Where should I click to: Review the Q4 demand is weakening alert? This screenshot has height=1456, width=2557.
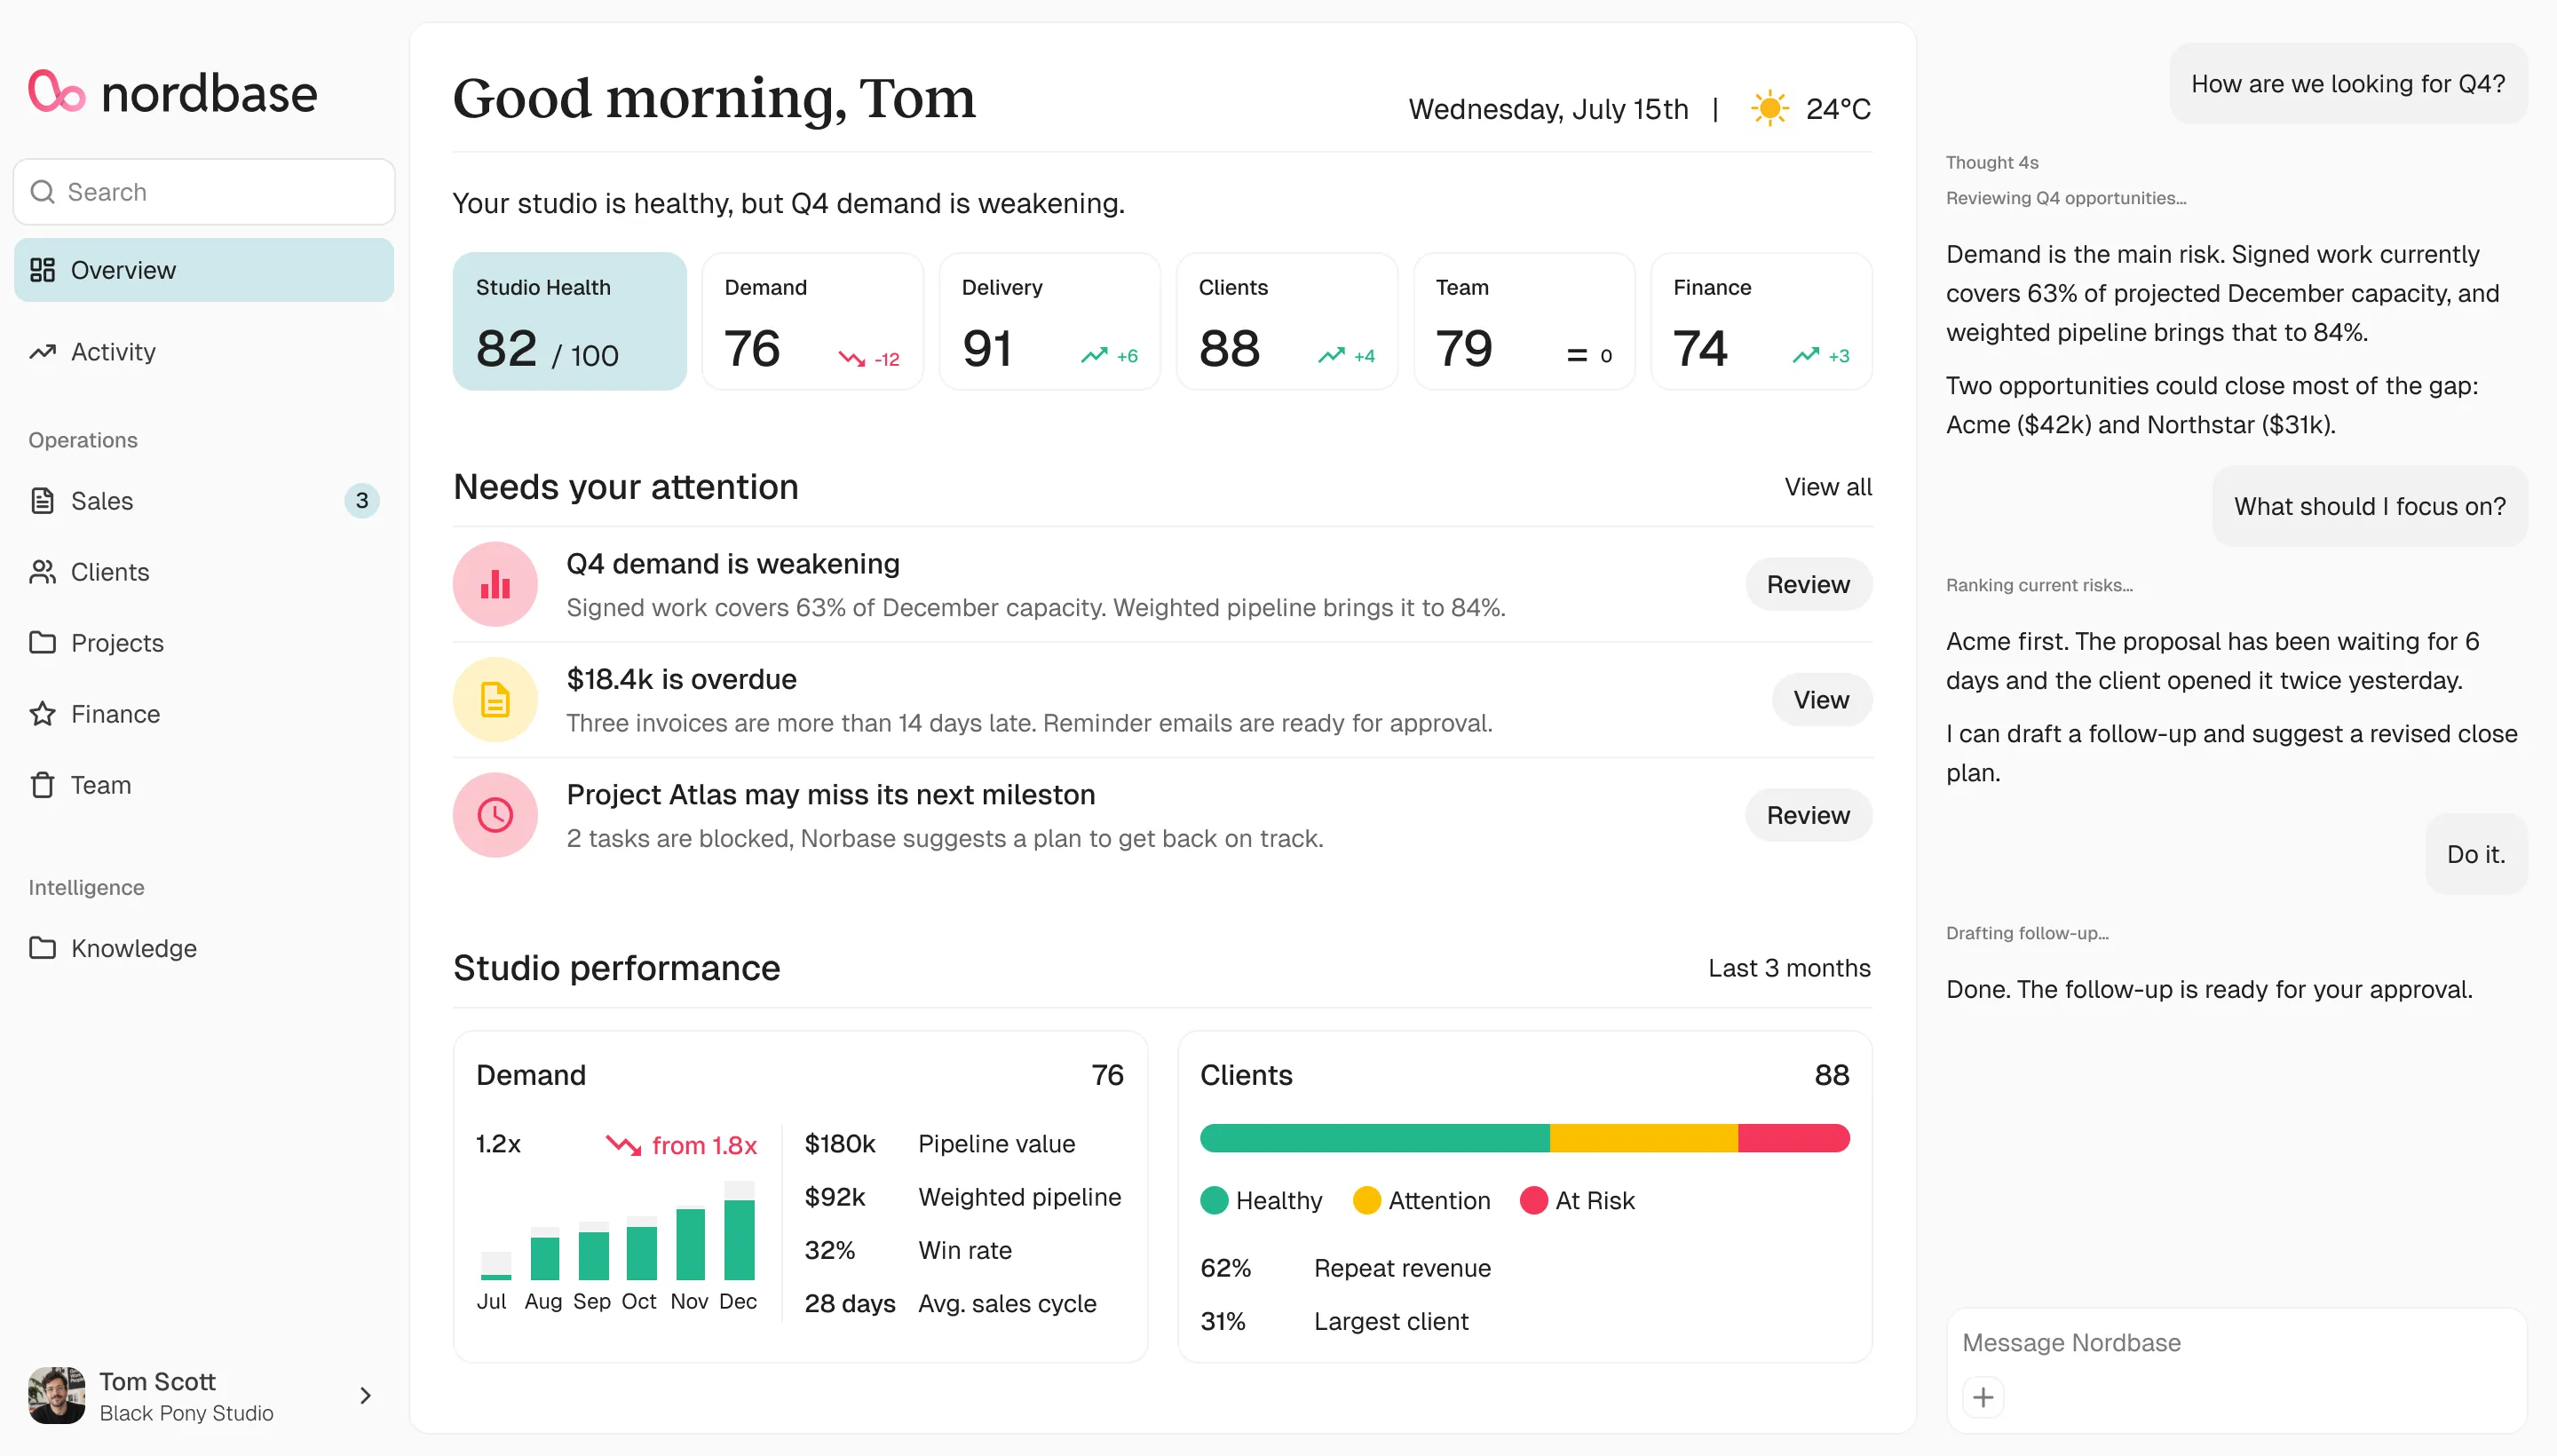click(x=1808, y=584)
